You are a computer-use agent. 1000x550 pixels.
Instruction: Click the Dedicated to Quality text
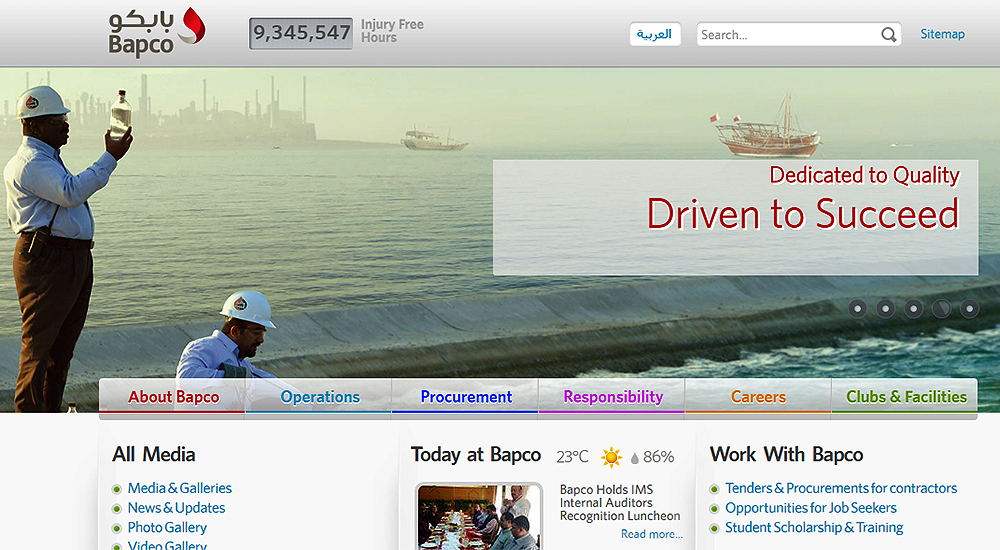(x=864, y=175)
